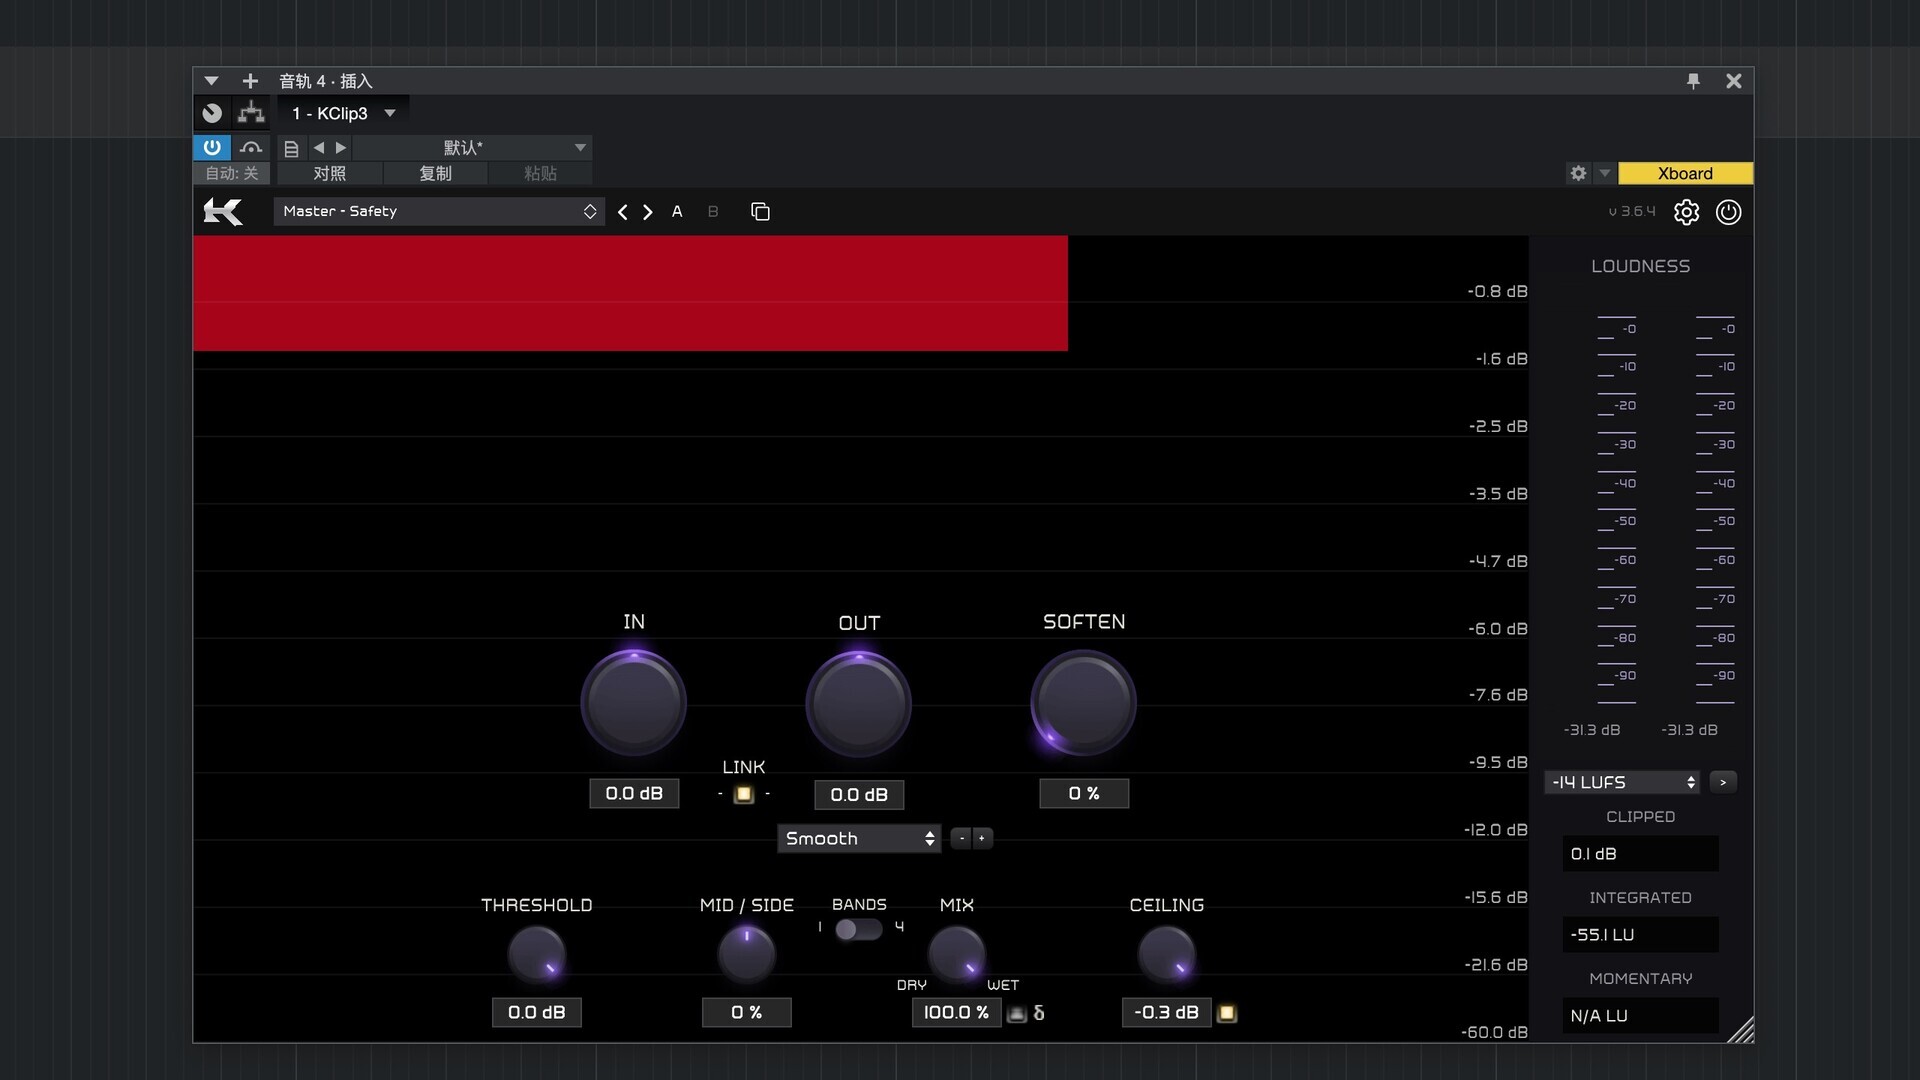Adjust the SOFTEN knob
The width and height of the screenshot is (1920, 1080).
tap(1084, 703)
